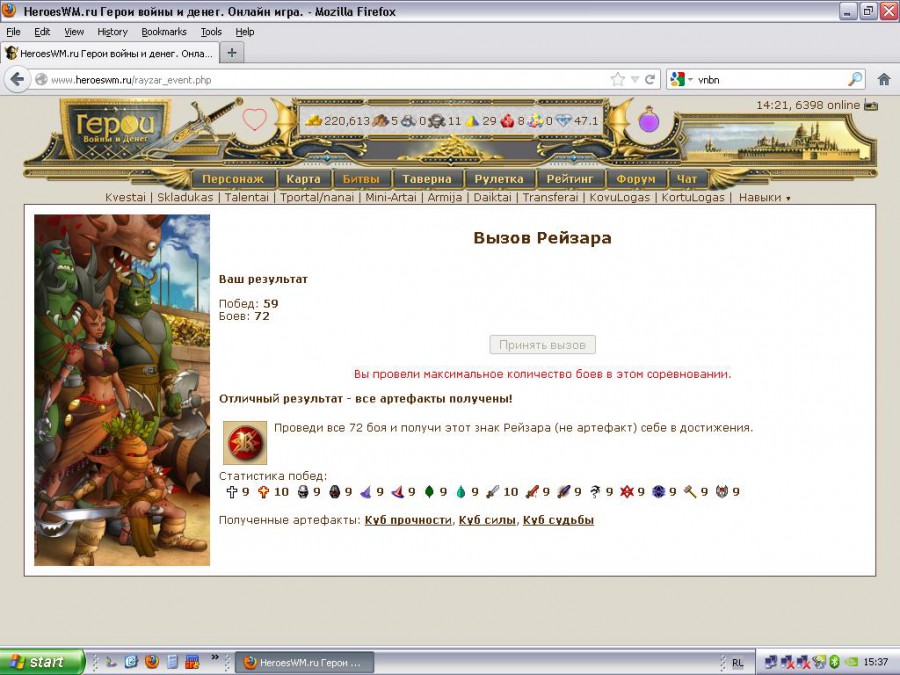Click the blue sphere faction icon
The width and height of the screenshot is (900, 675).
(658, 491)
